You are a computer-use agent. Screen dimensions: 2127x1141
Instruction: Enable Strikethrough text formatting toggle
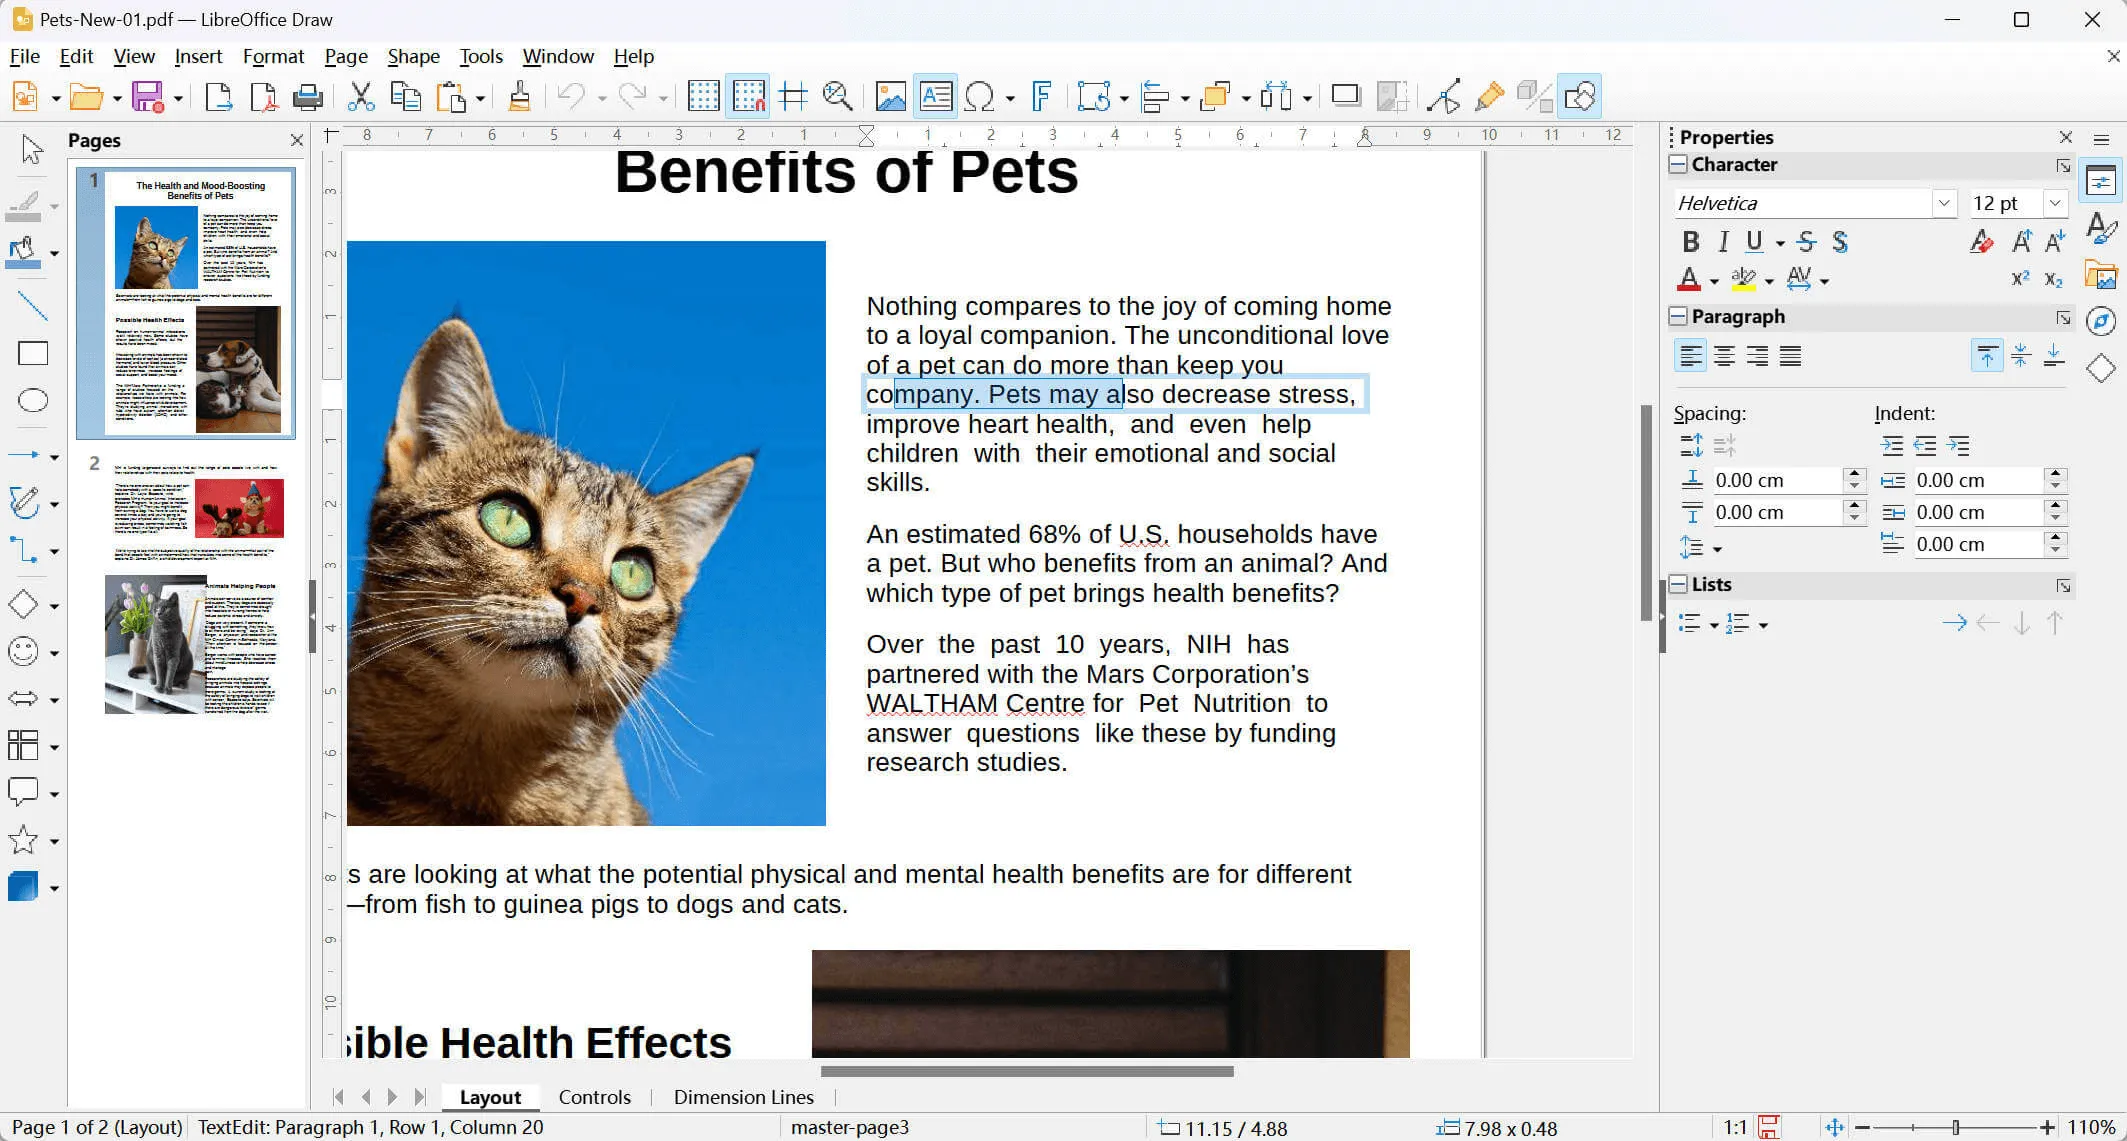(1809, 241)
